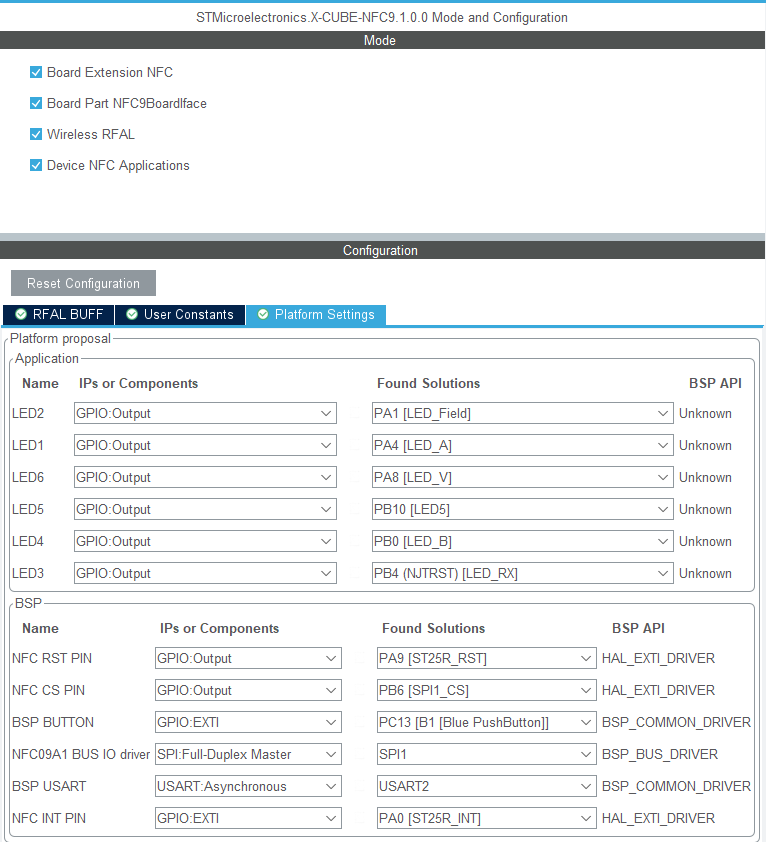Expand the PA0 [ST25R_INT] solution dropdown

click(x=487, y=818)
